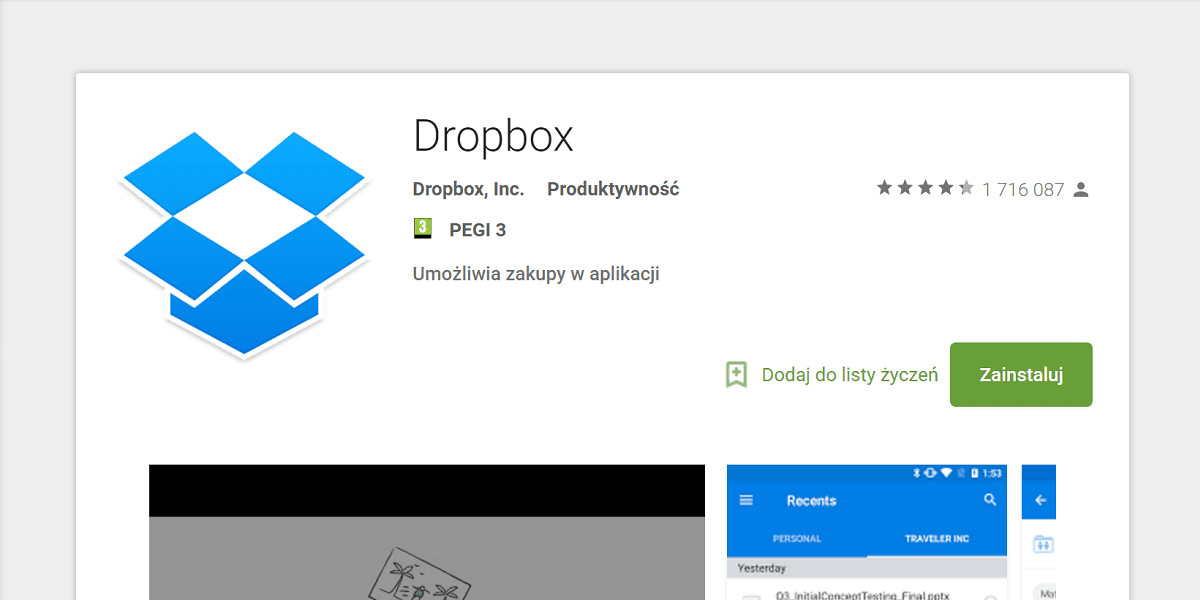Viewport: 1200px width, 600px height.
Task: Click the green wishlist bookmark icon
Action: [x=736, y=375]
